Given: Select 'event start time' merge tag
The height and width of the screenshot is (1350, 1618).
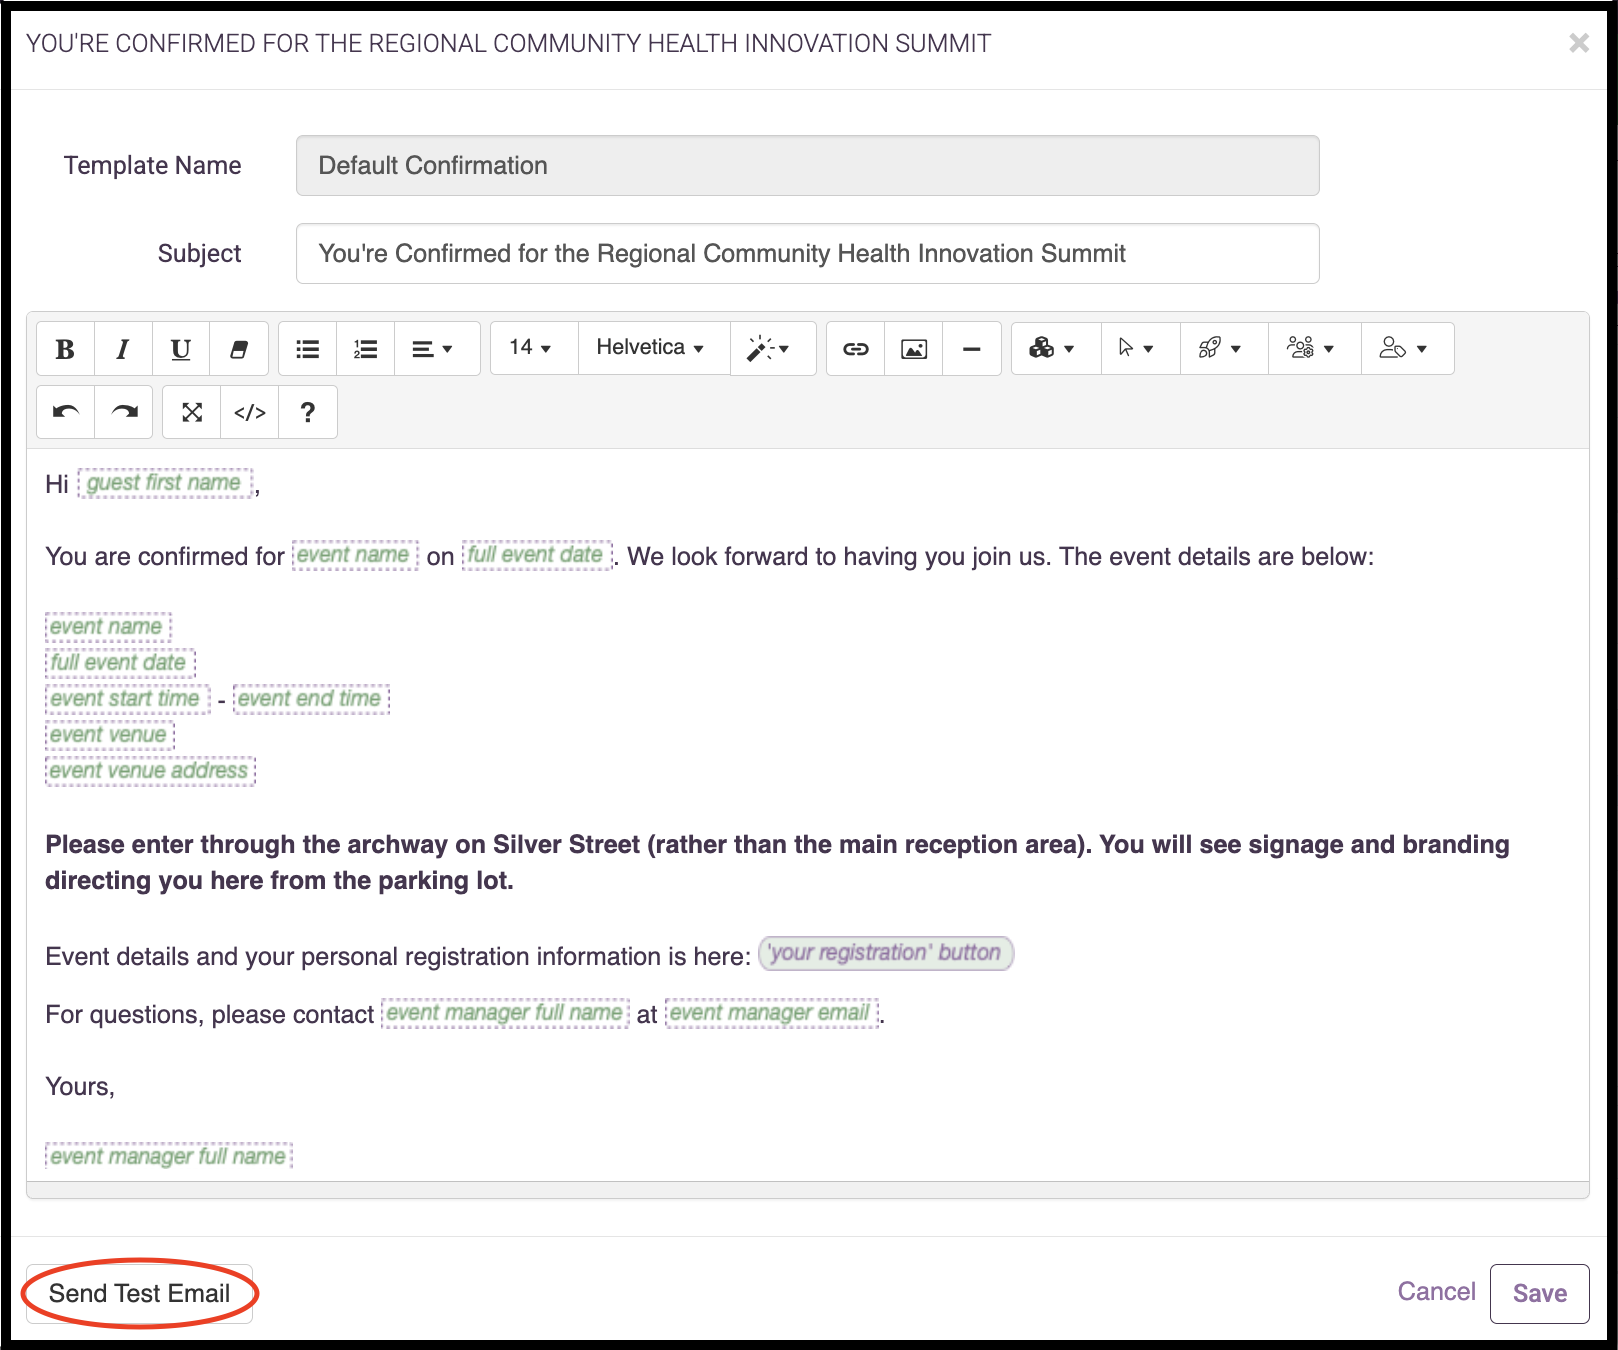Looking at the screenshot, I should click(127, 699).
